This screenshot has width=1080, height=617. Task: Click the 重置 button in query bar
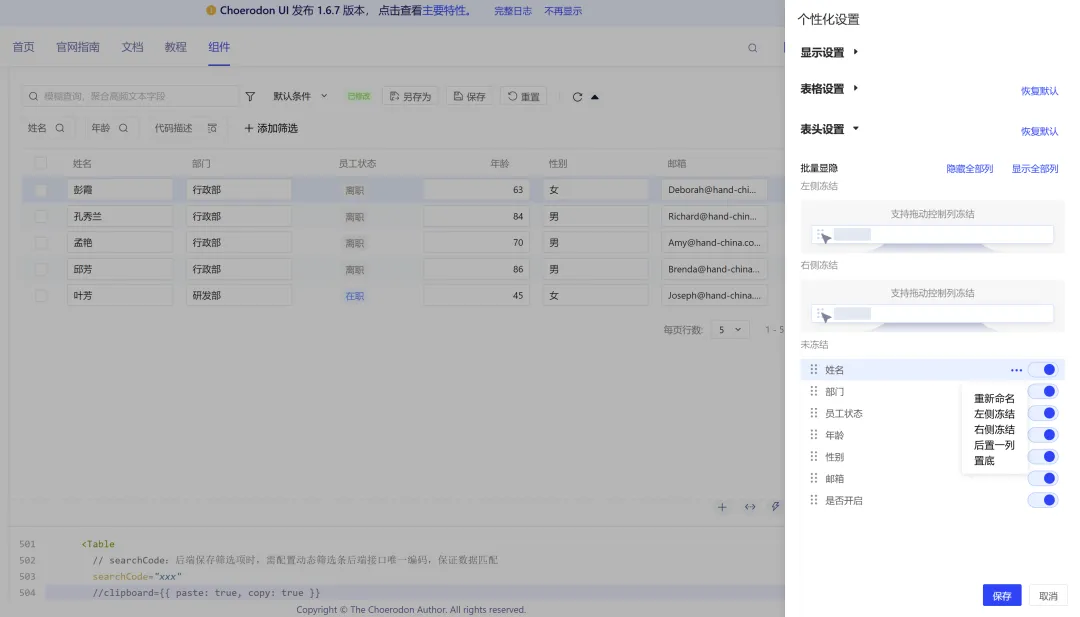(x=523, y=96)
